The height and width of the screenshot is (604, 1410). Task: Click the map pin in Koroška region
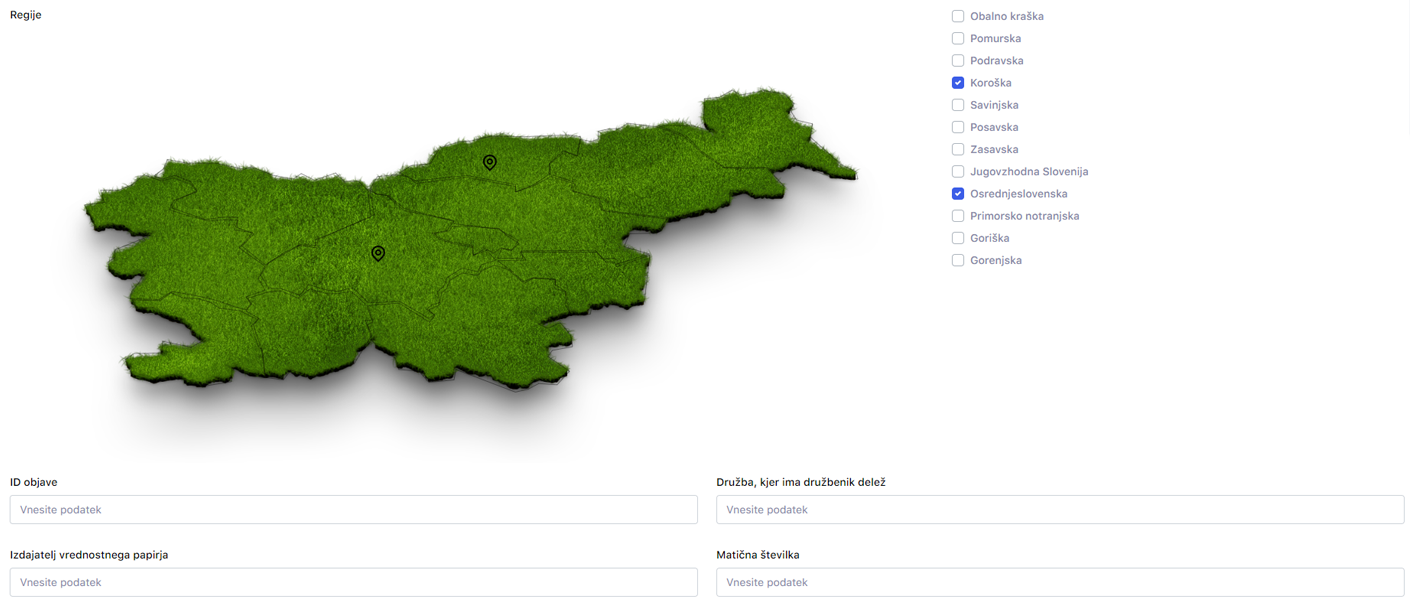coord(489,162)
